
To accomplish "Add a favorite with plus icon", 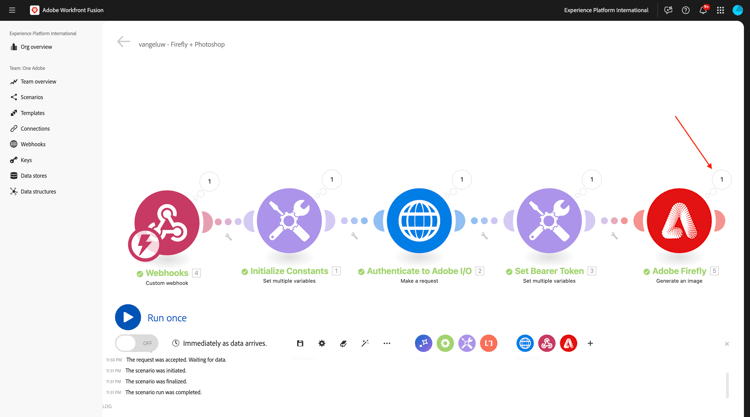I will (x=590, y=343).
